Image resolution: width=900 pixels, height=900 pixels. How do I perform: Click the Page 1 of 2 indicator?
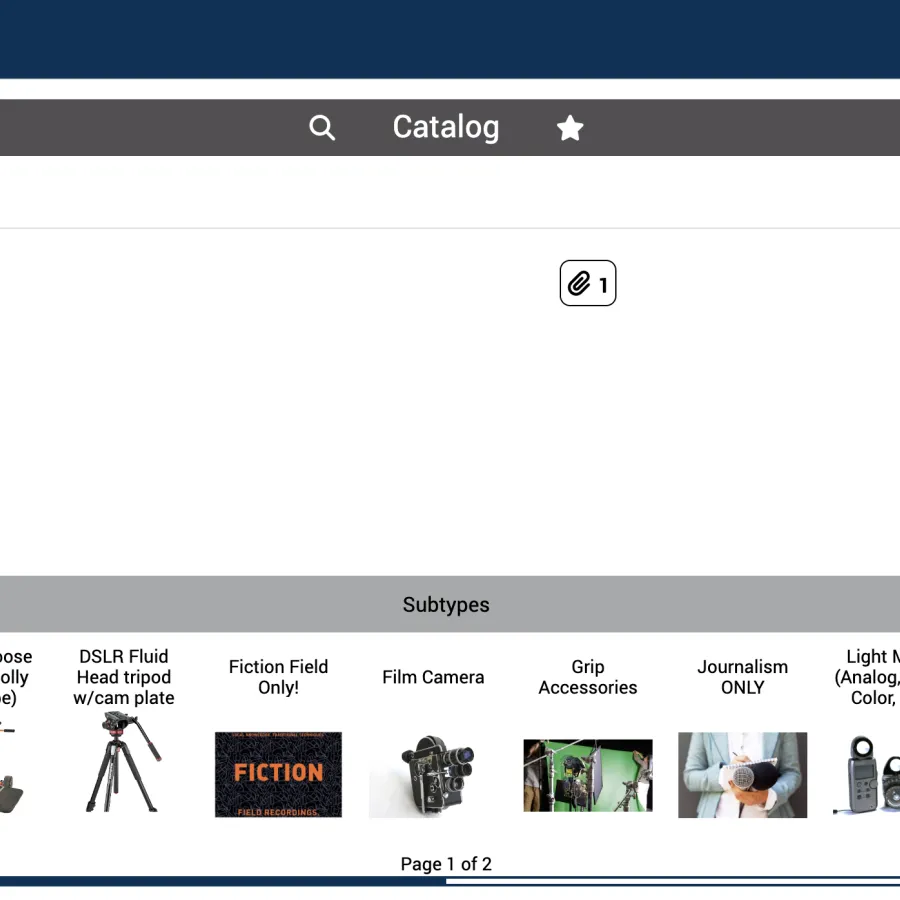(446, 864)
